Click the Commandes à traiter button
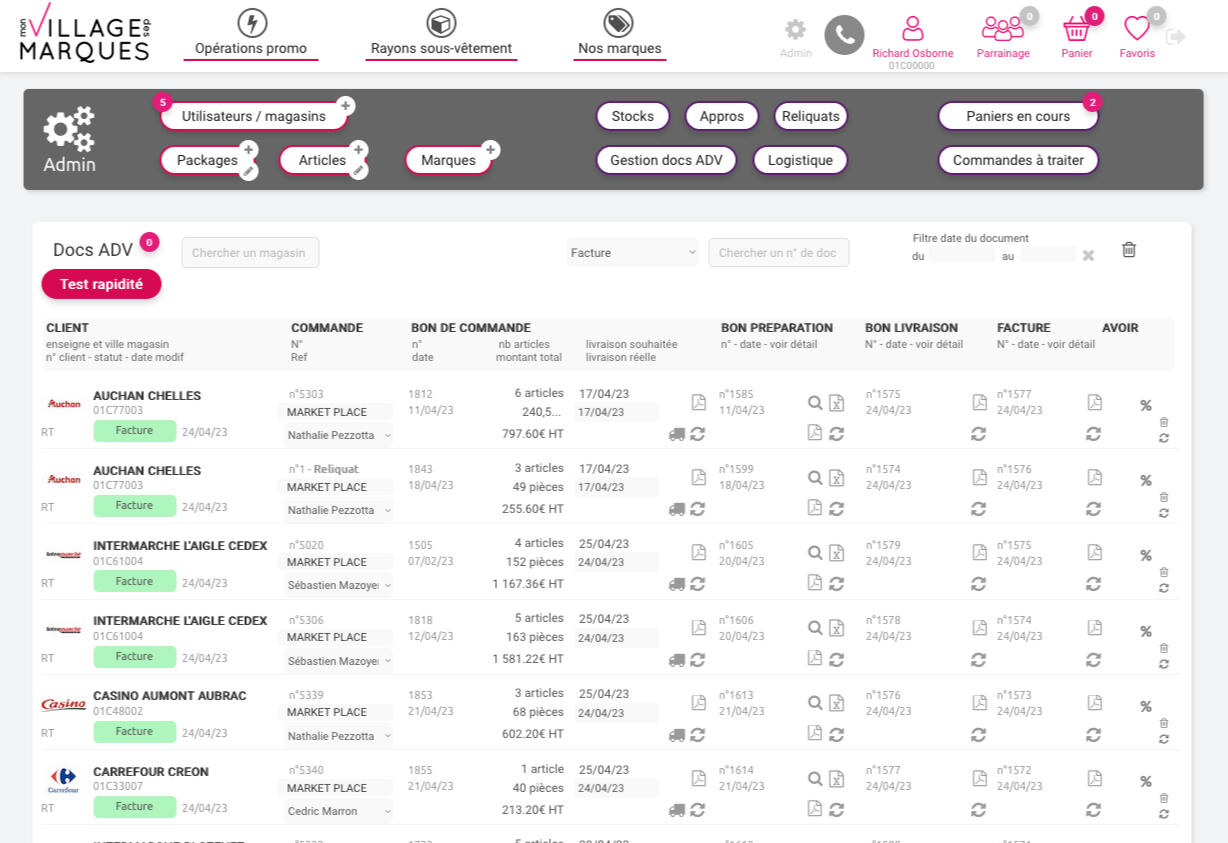Image resolution: width=1228 pixels, height=843 pixels. point(1018,160)
